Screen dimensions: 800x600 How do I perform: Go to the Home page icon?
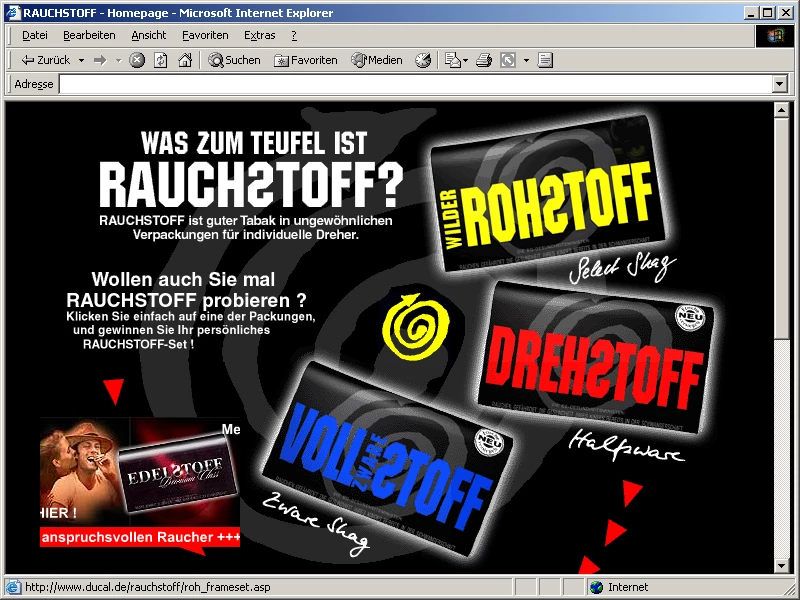pyautogui.click(x=185, y=60)
